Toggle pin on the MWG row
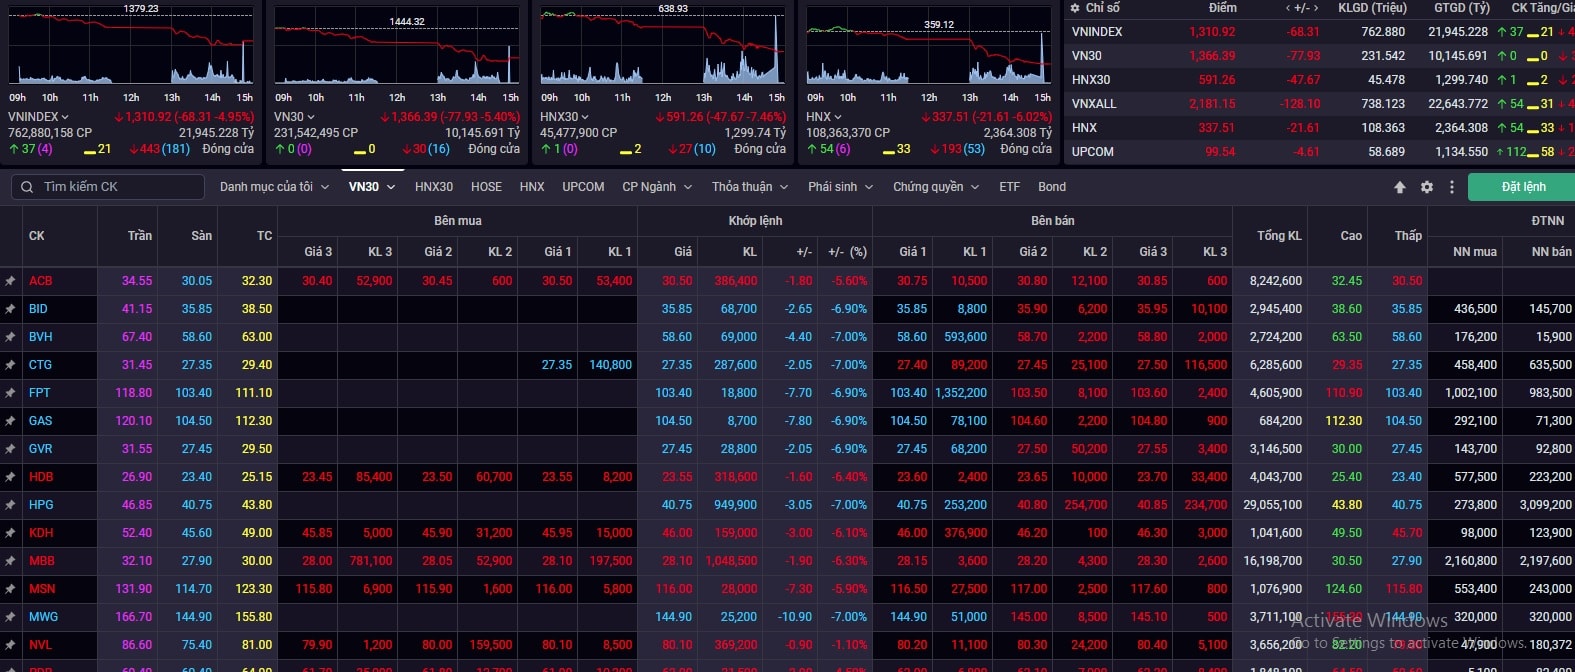Image resolution: width=1575 pixels, height=672 pixels. 10,617
